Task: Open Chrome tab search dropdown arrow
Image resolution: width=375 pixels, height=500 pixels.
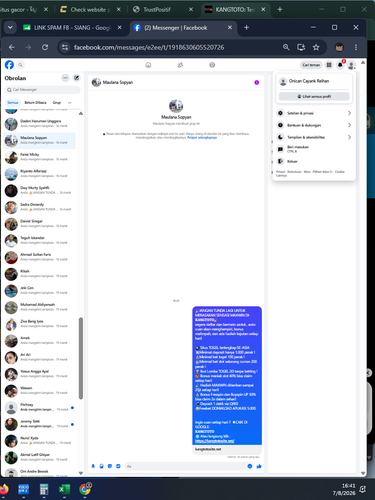Action: click(x=10, y=28)
